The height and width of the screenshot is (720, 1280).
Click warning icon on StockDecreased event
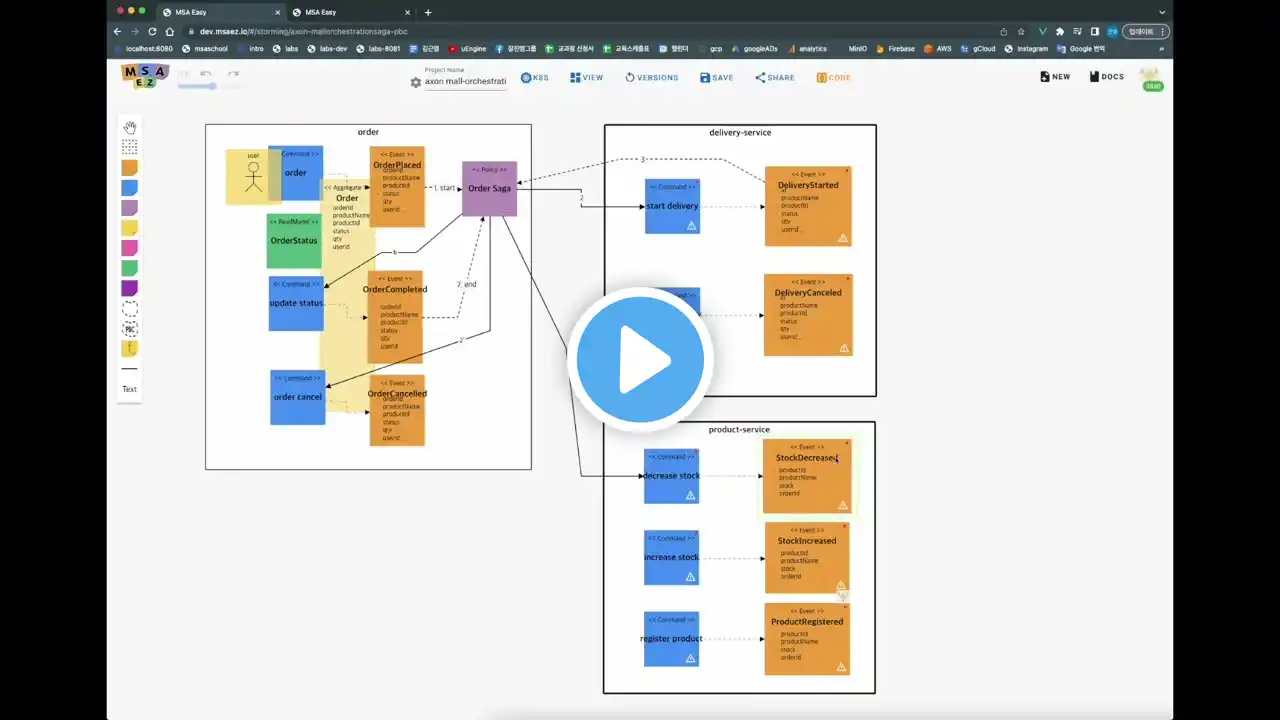(x=843, y=505)
